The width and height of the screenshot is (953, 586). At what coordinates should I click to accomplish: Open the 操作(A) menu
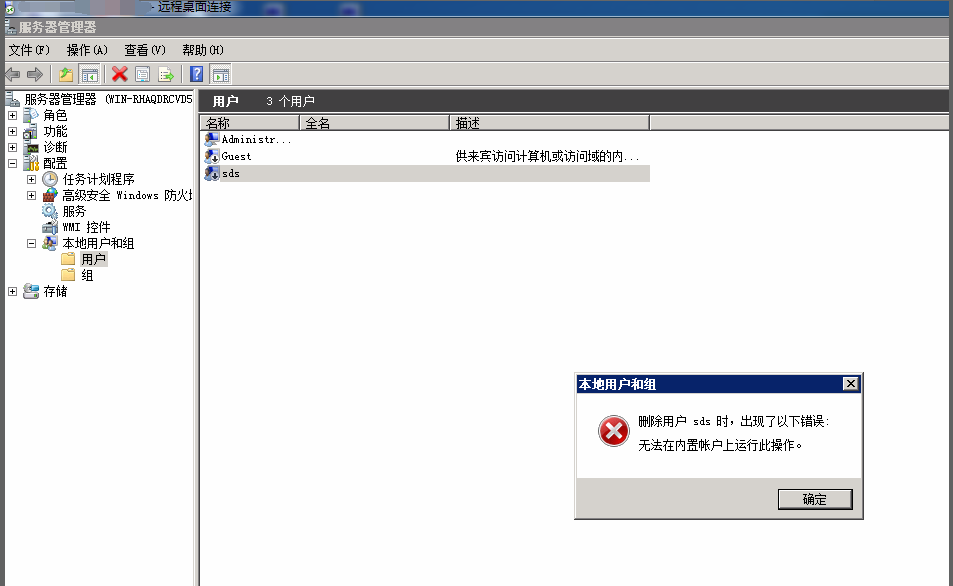pos(87,50)
